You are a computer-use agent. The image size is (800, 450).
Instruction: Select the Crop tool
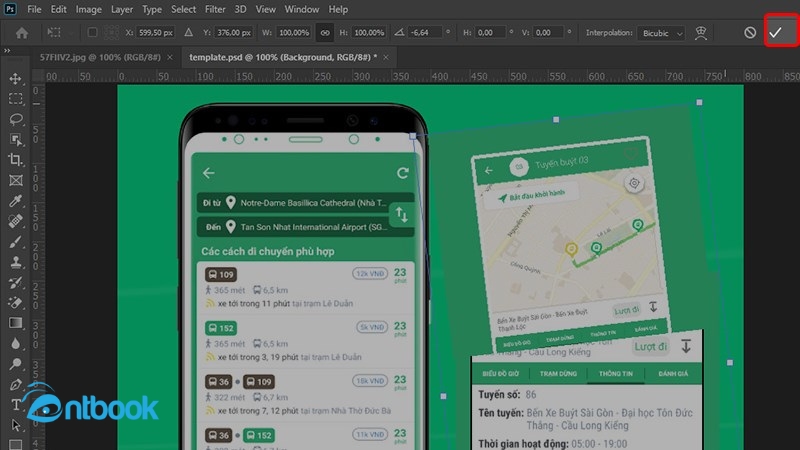15,160
